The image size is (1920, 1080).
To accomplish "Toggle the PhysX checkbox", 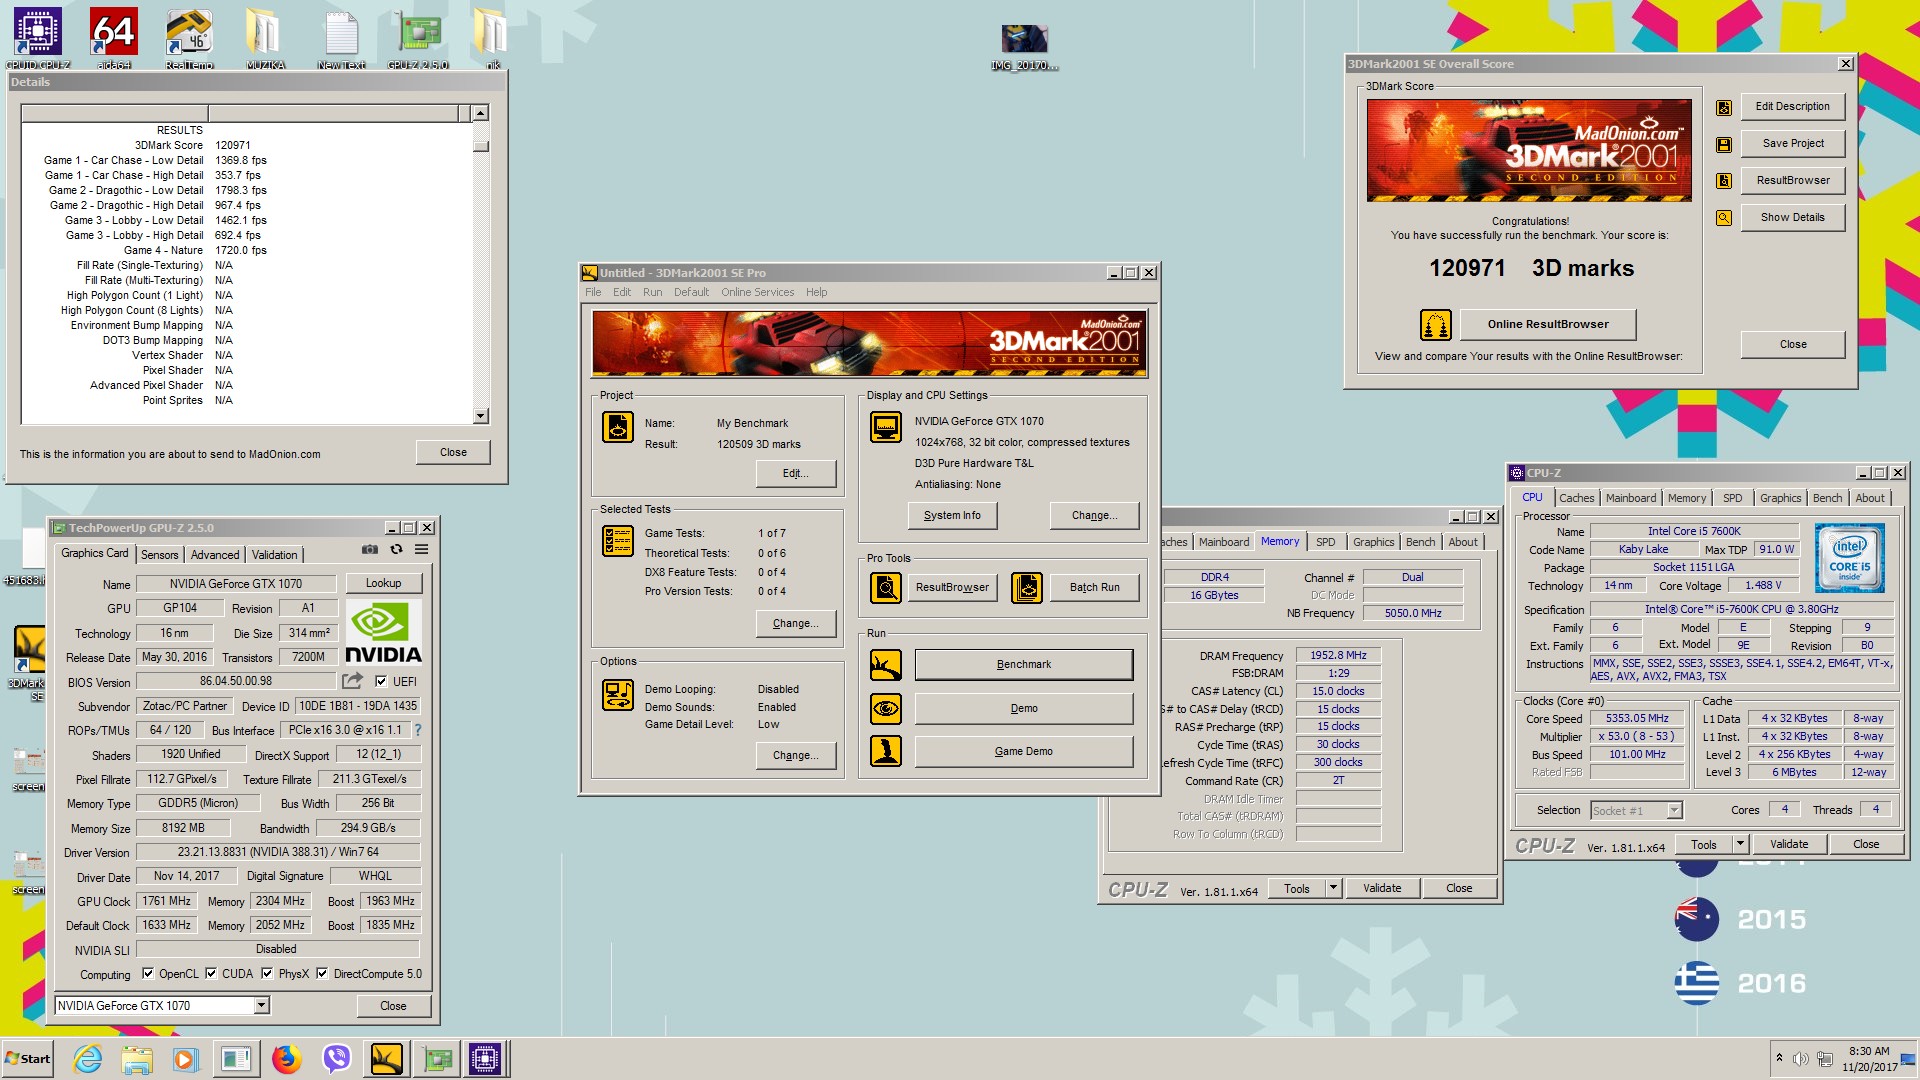I will coord(267,973).
